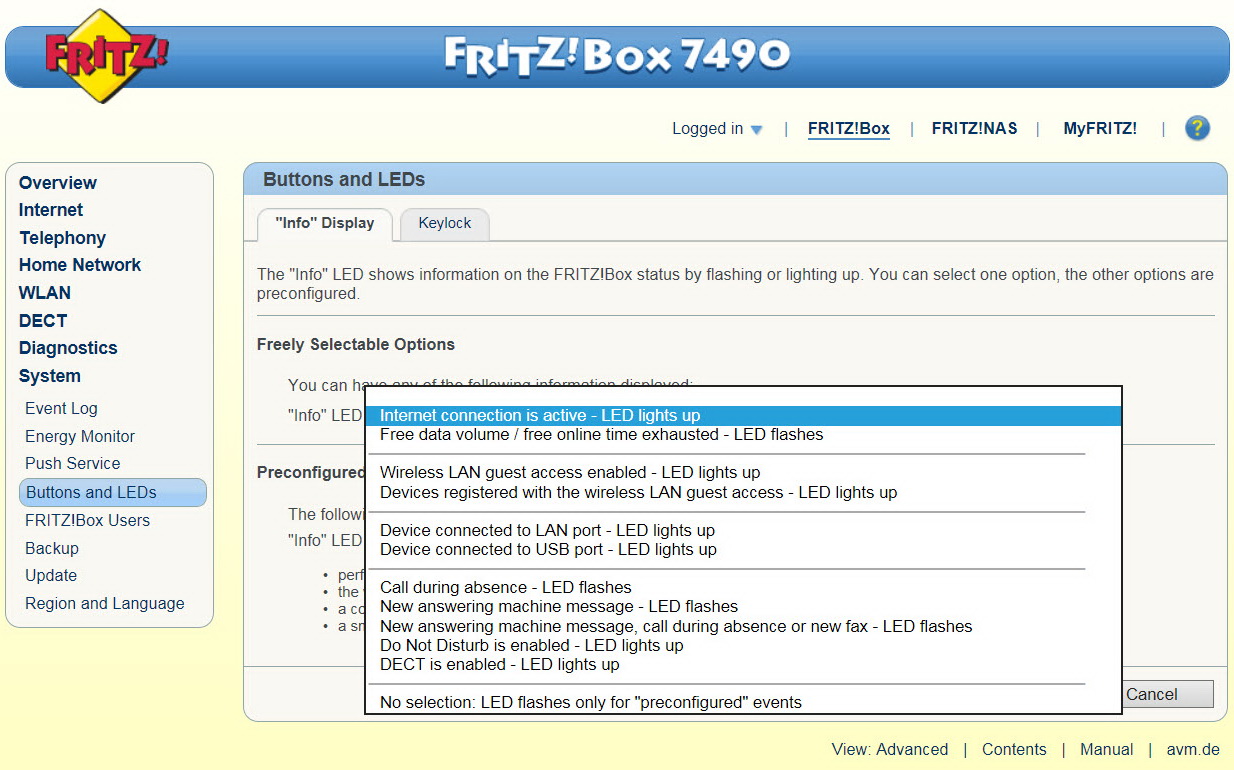
Task: Select 'Devices registered with the wireless LAN guest access'
Action: [x=743, y=492]
